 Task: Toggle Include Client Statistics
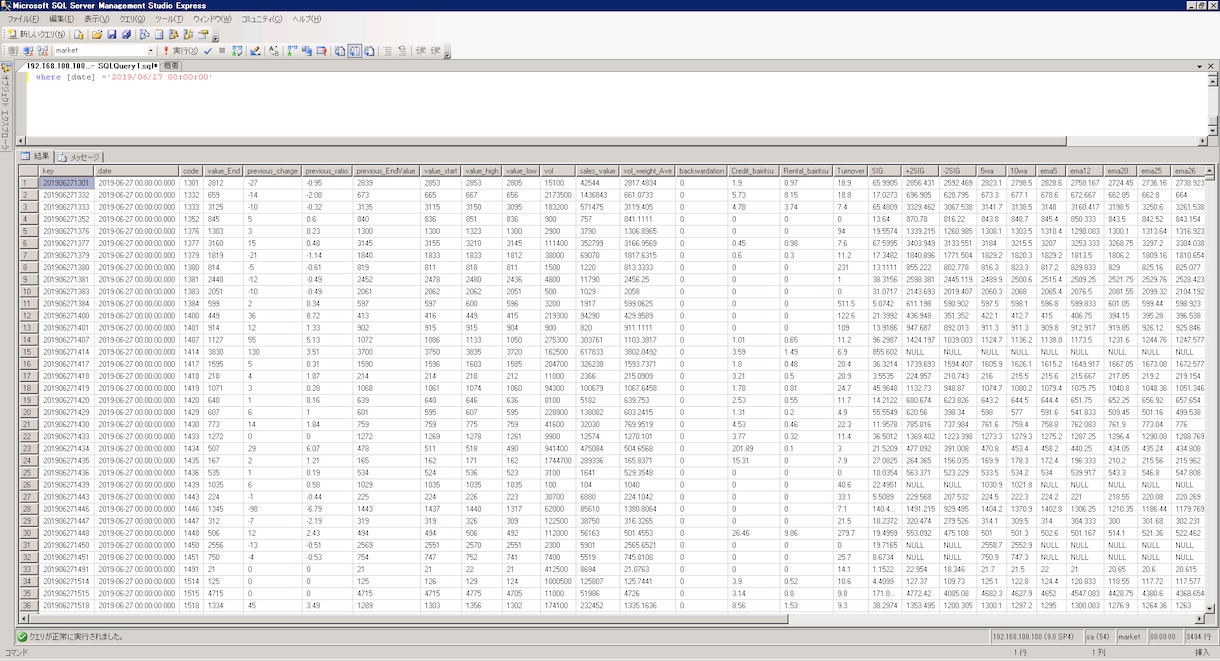(306, 50)
